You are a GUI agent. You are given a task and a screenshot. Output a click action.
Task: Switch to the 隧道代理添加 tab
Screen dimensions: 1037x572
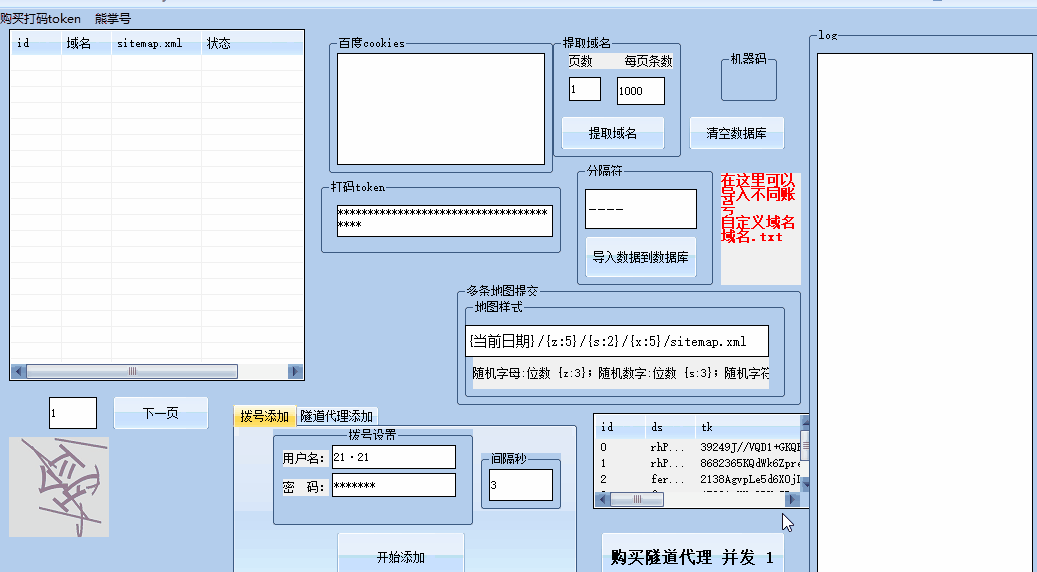click(337, 416)
